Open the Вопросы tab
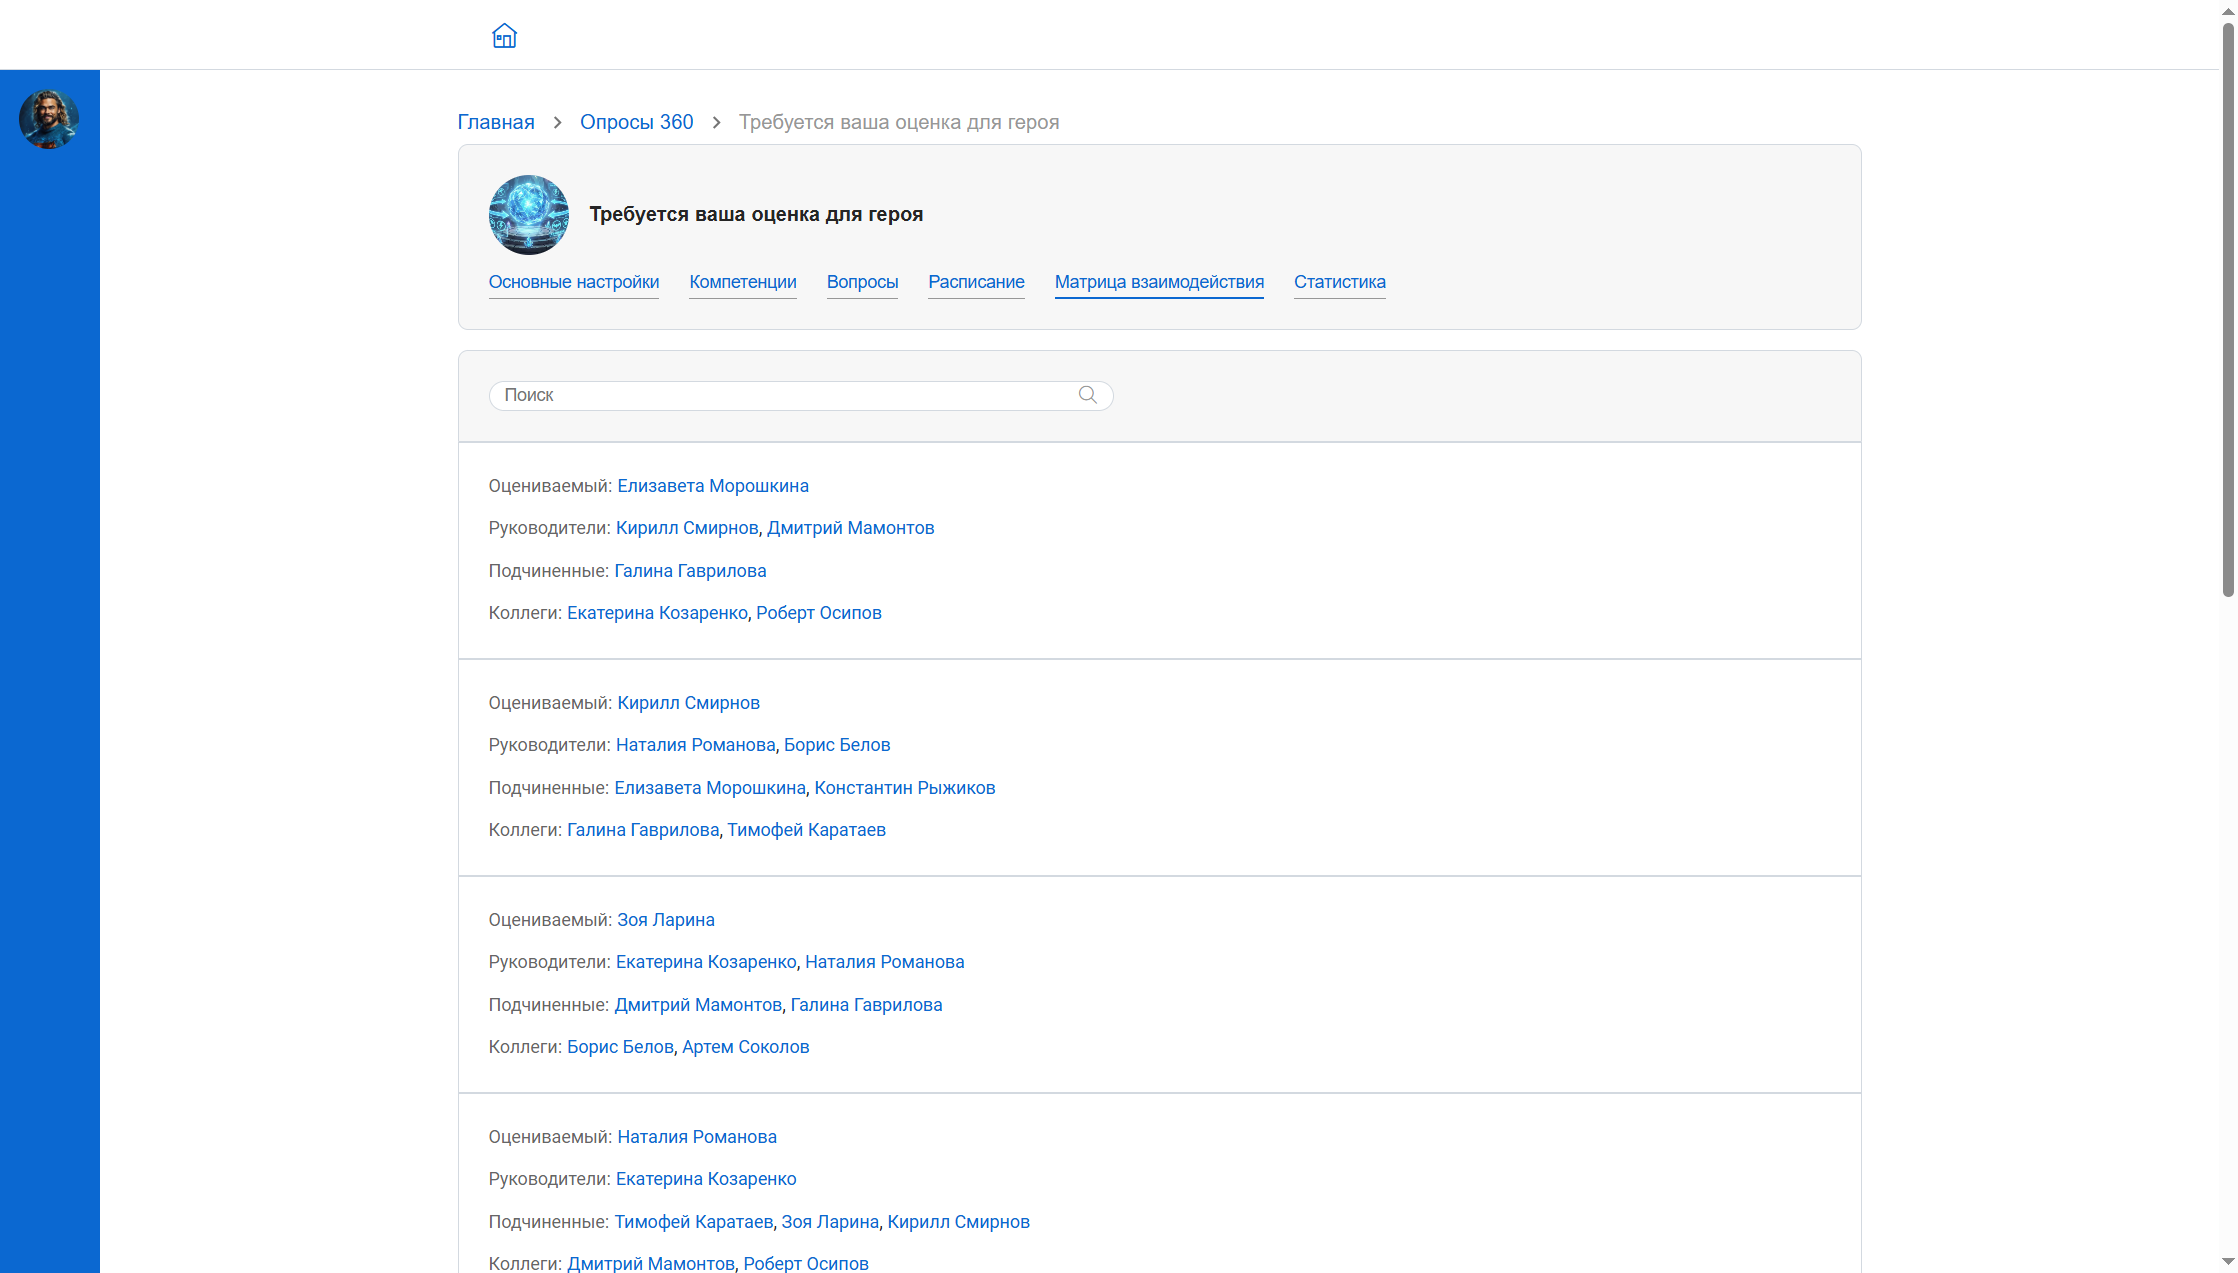The width and height of the screenshot is (2238, 1273). tap(862, 282)
